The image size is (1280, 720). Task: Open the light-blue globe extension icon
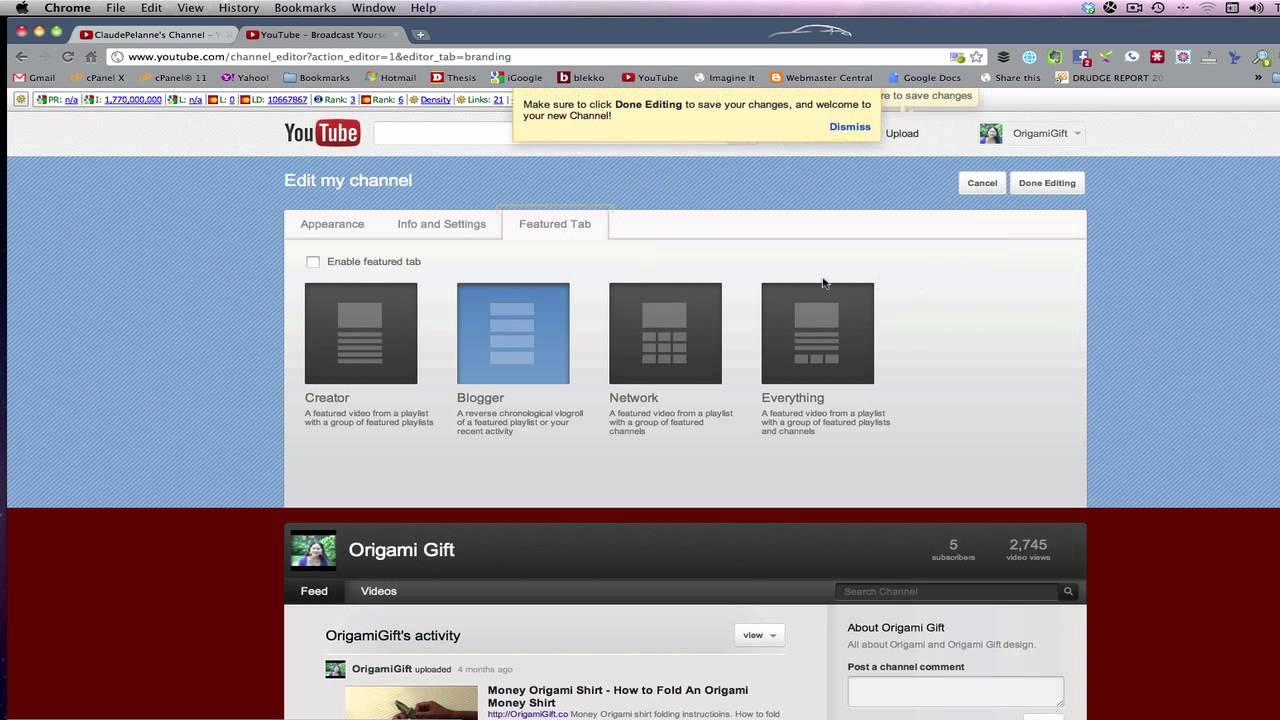(1029, 57)
